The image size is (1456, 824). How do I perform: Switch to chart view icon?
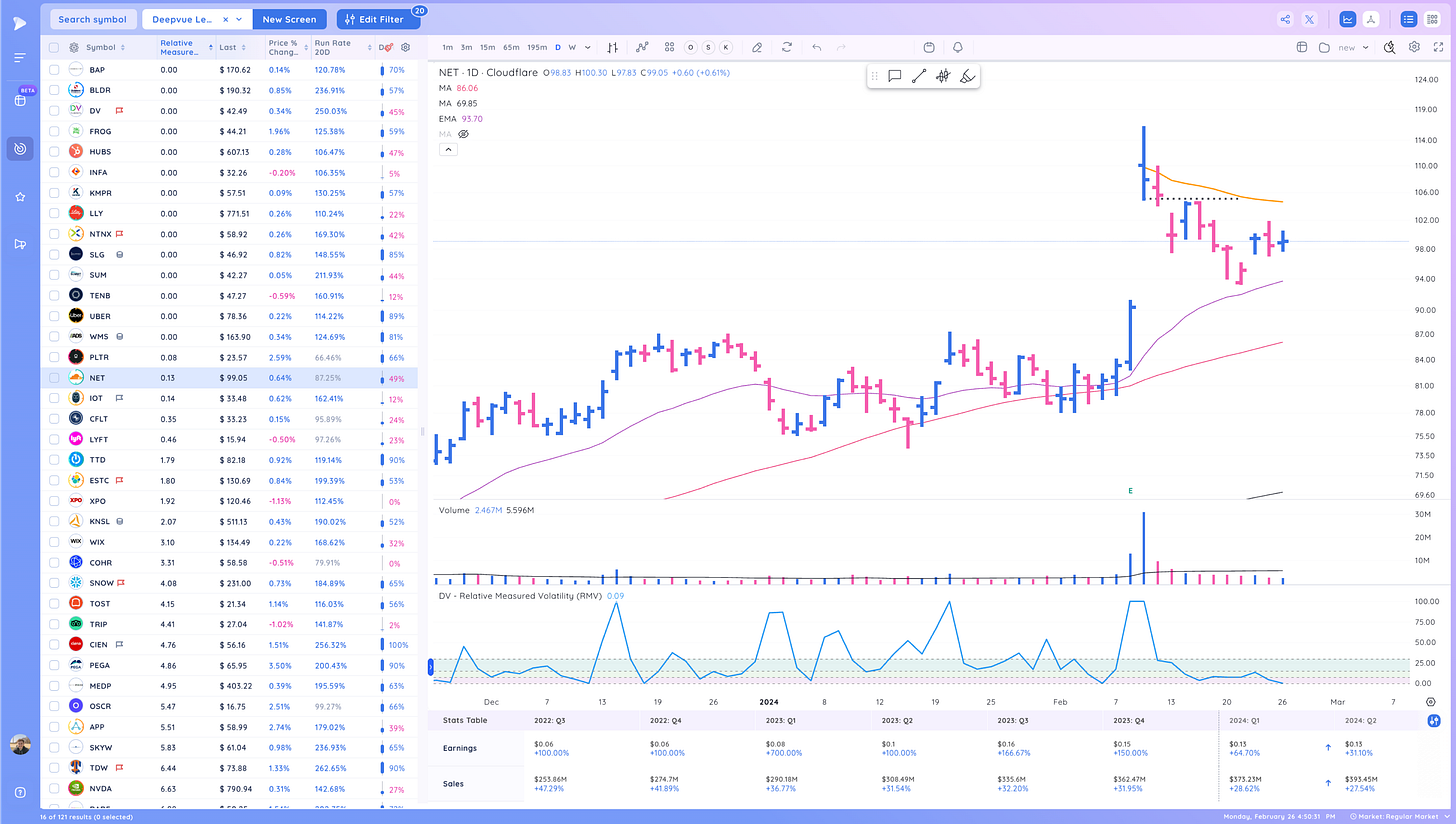pyautogui.click(x=1348, y=19)
